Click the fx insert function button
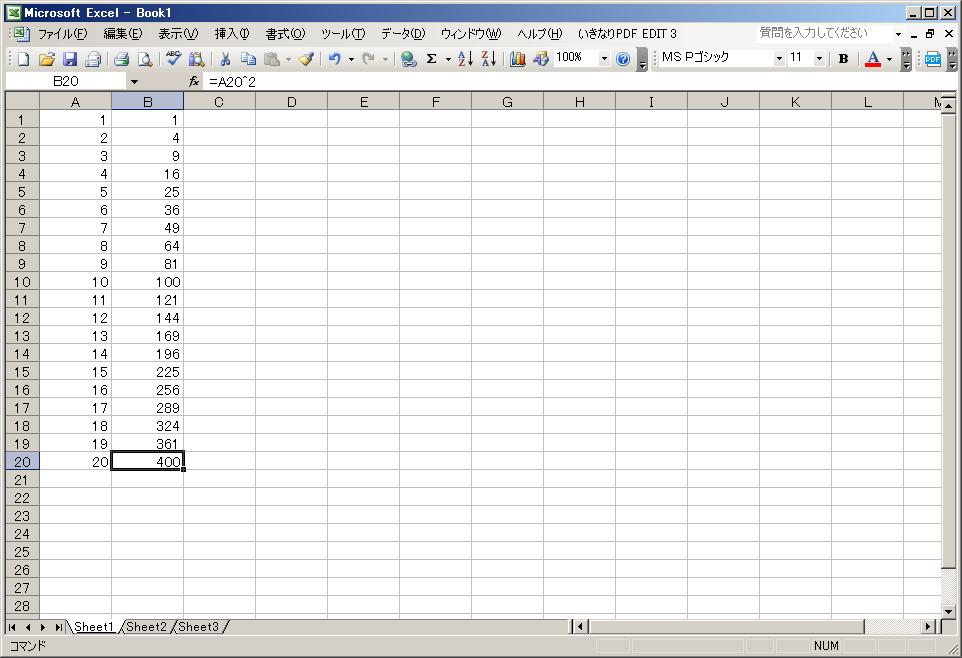The image size is (962, 658). pos(194,81)
